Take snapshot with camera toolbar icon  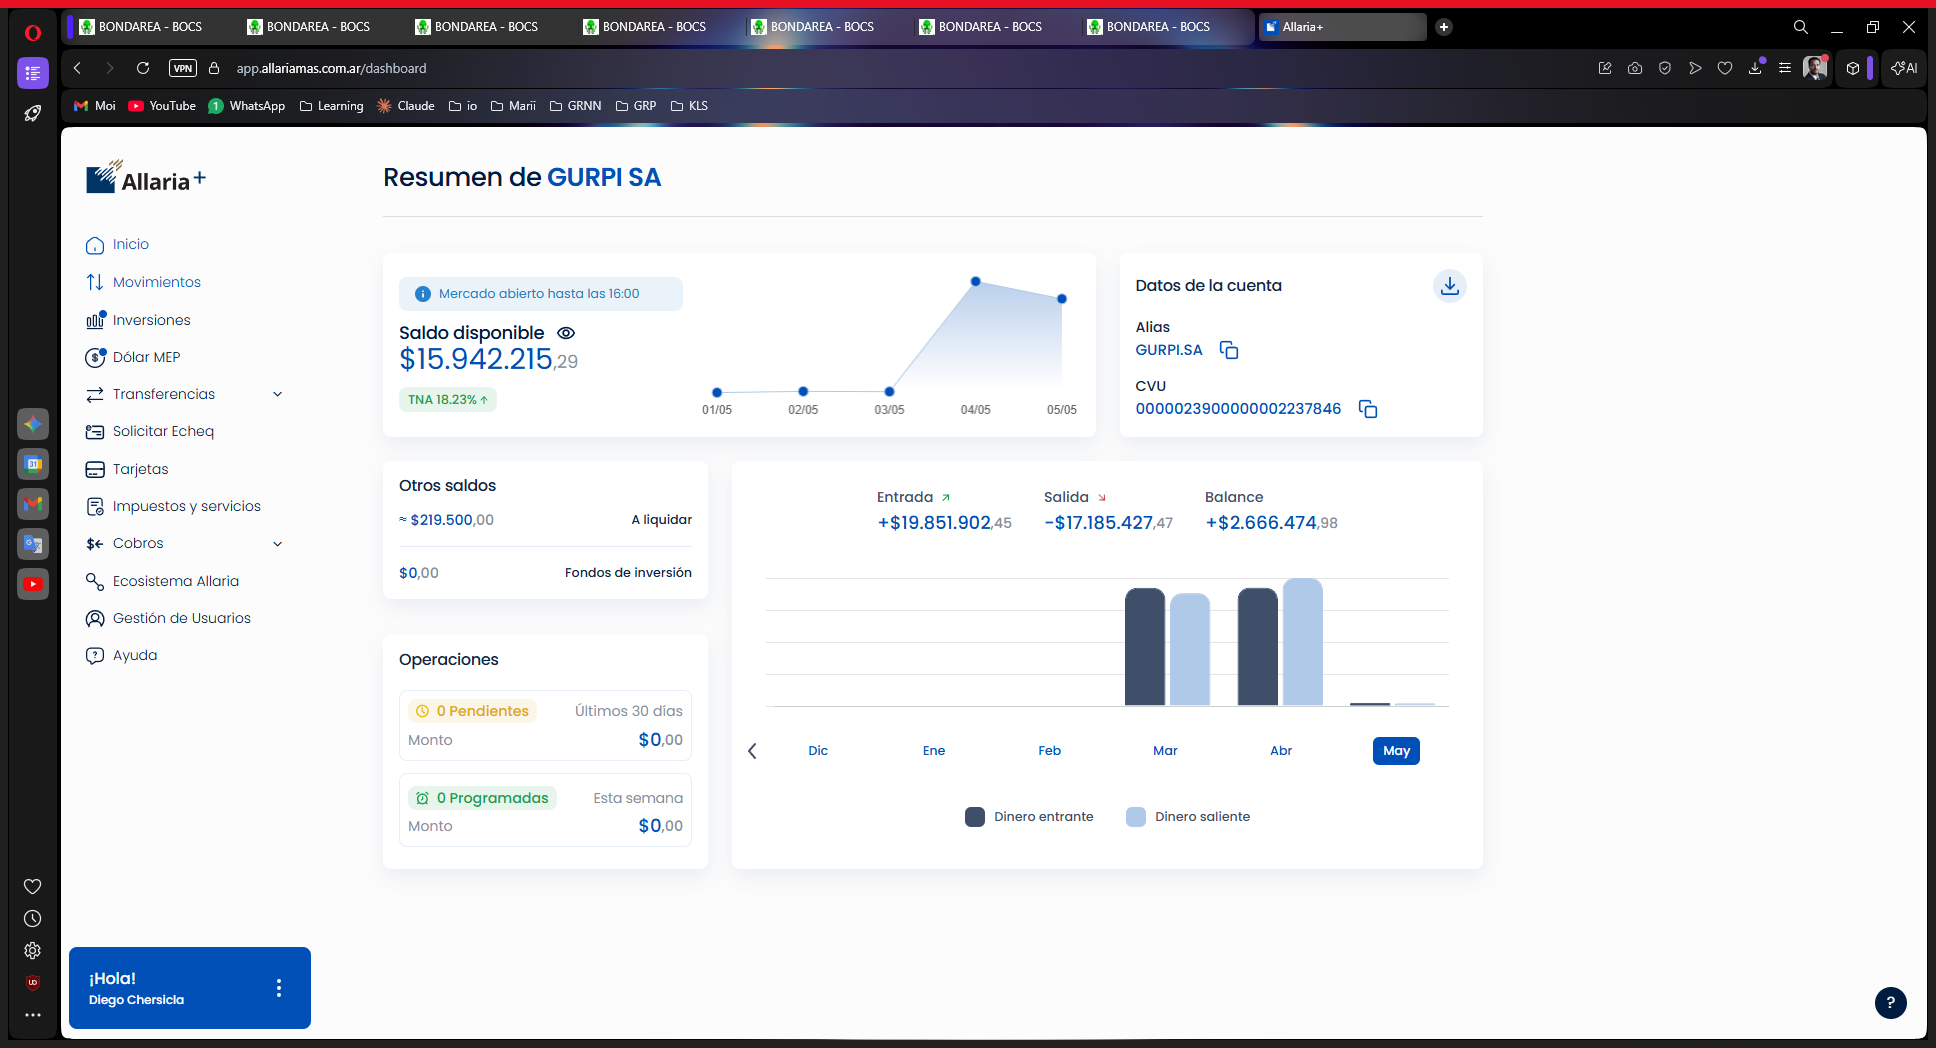(1635, 68)
